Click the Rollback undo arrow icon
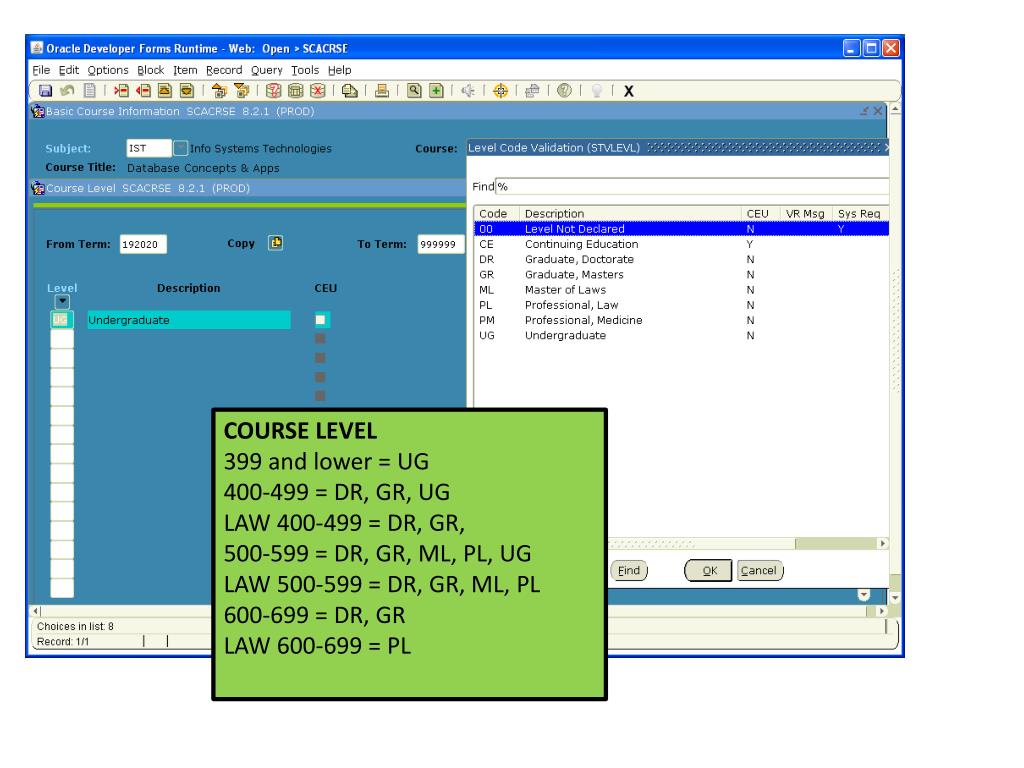Screen dimensions: 1024x768 [x=67, y=91]
